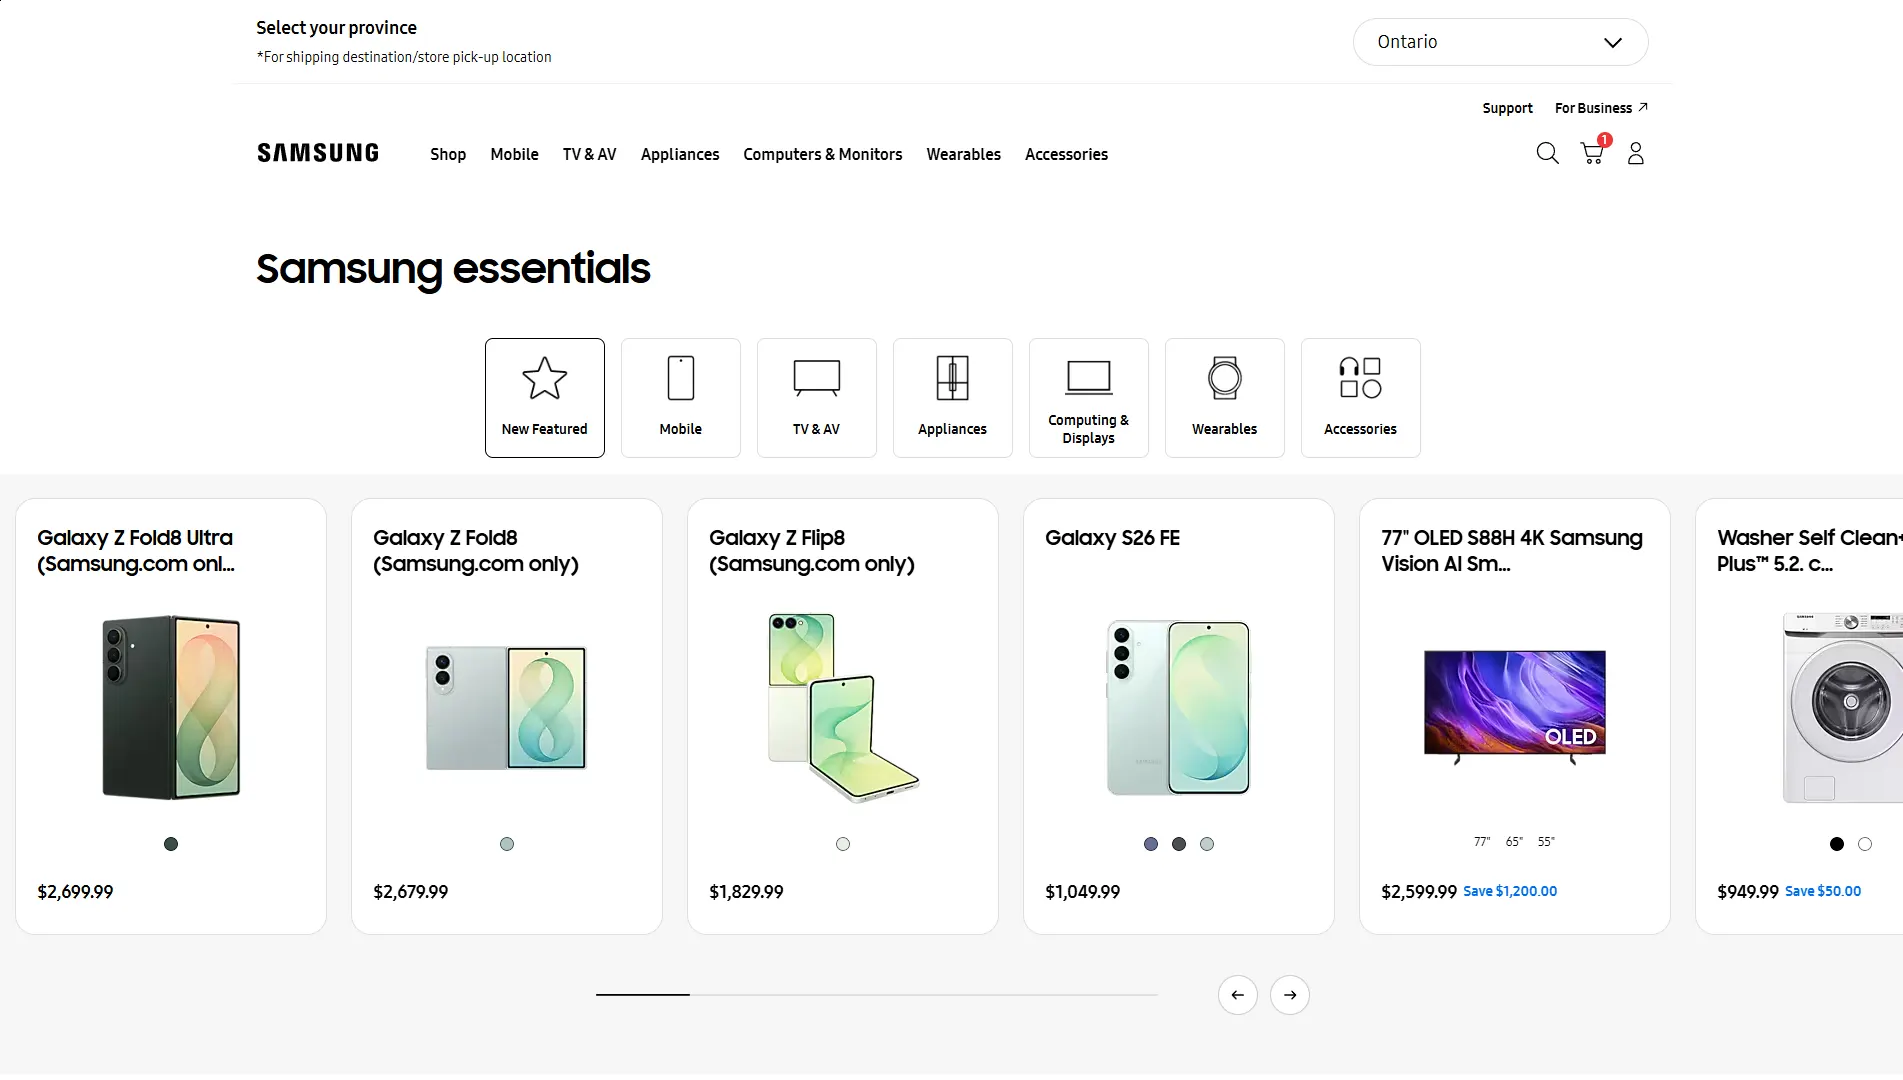Open the Support link
This screenshot has width=1903, height=1080.
[1507, 108]
